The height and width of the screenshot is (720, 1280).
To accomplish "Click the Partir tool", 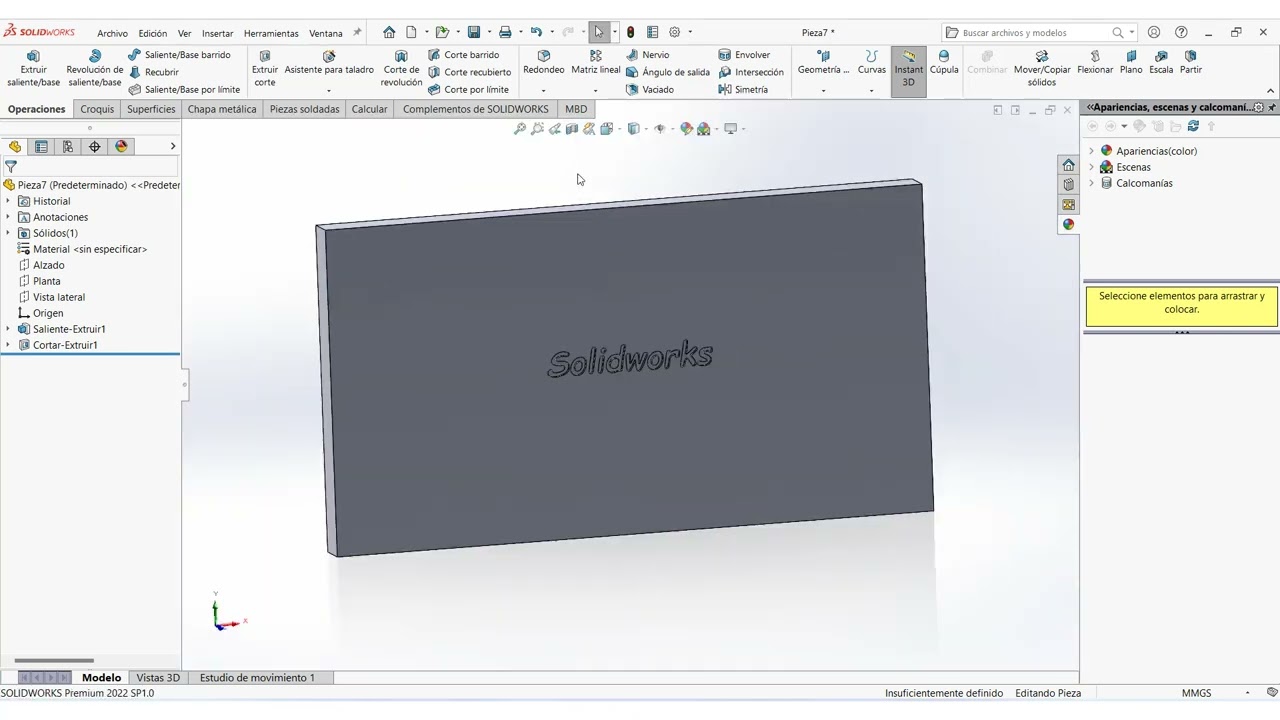I will [x=1190, y=63].
